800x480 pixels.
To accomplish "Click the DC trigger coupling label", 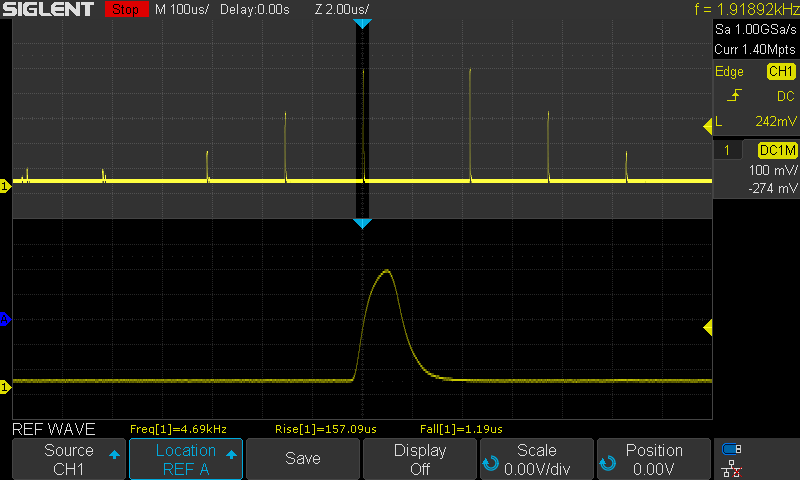I will tap(785, 96).
